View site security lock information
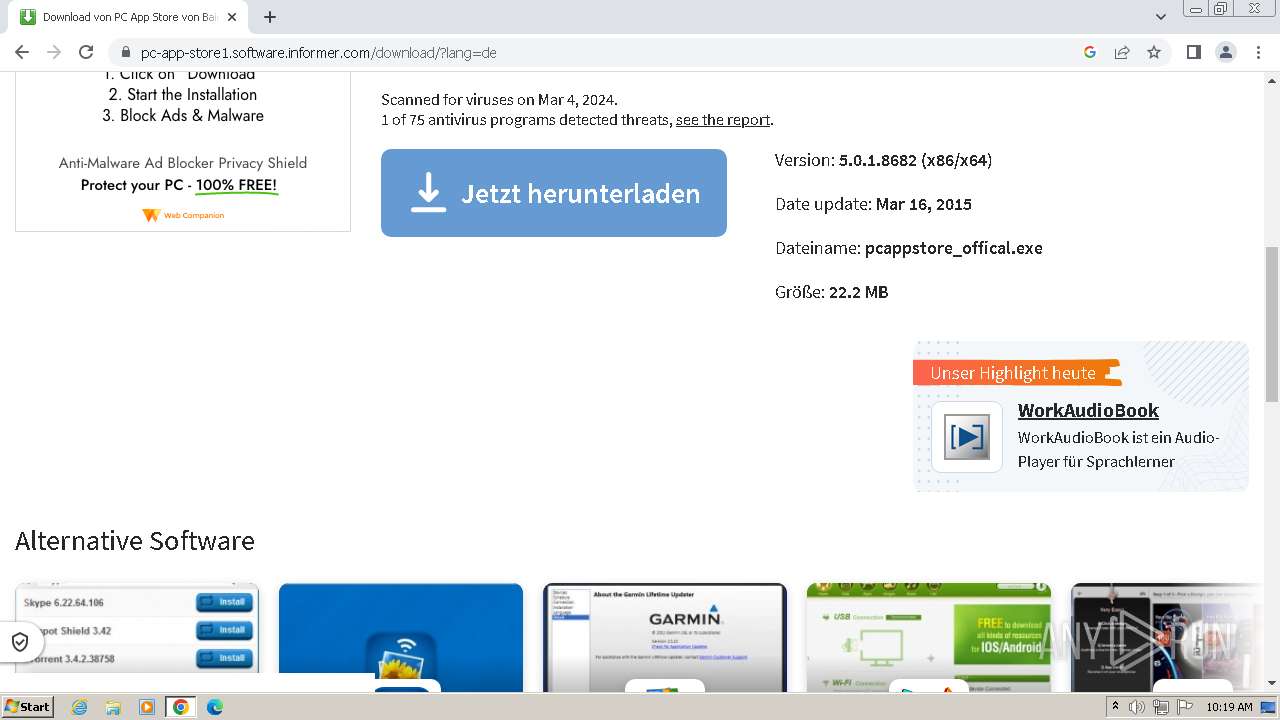The height and width of the screenshot is (720, 1280). [126, 53]
